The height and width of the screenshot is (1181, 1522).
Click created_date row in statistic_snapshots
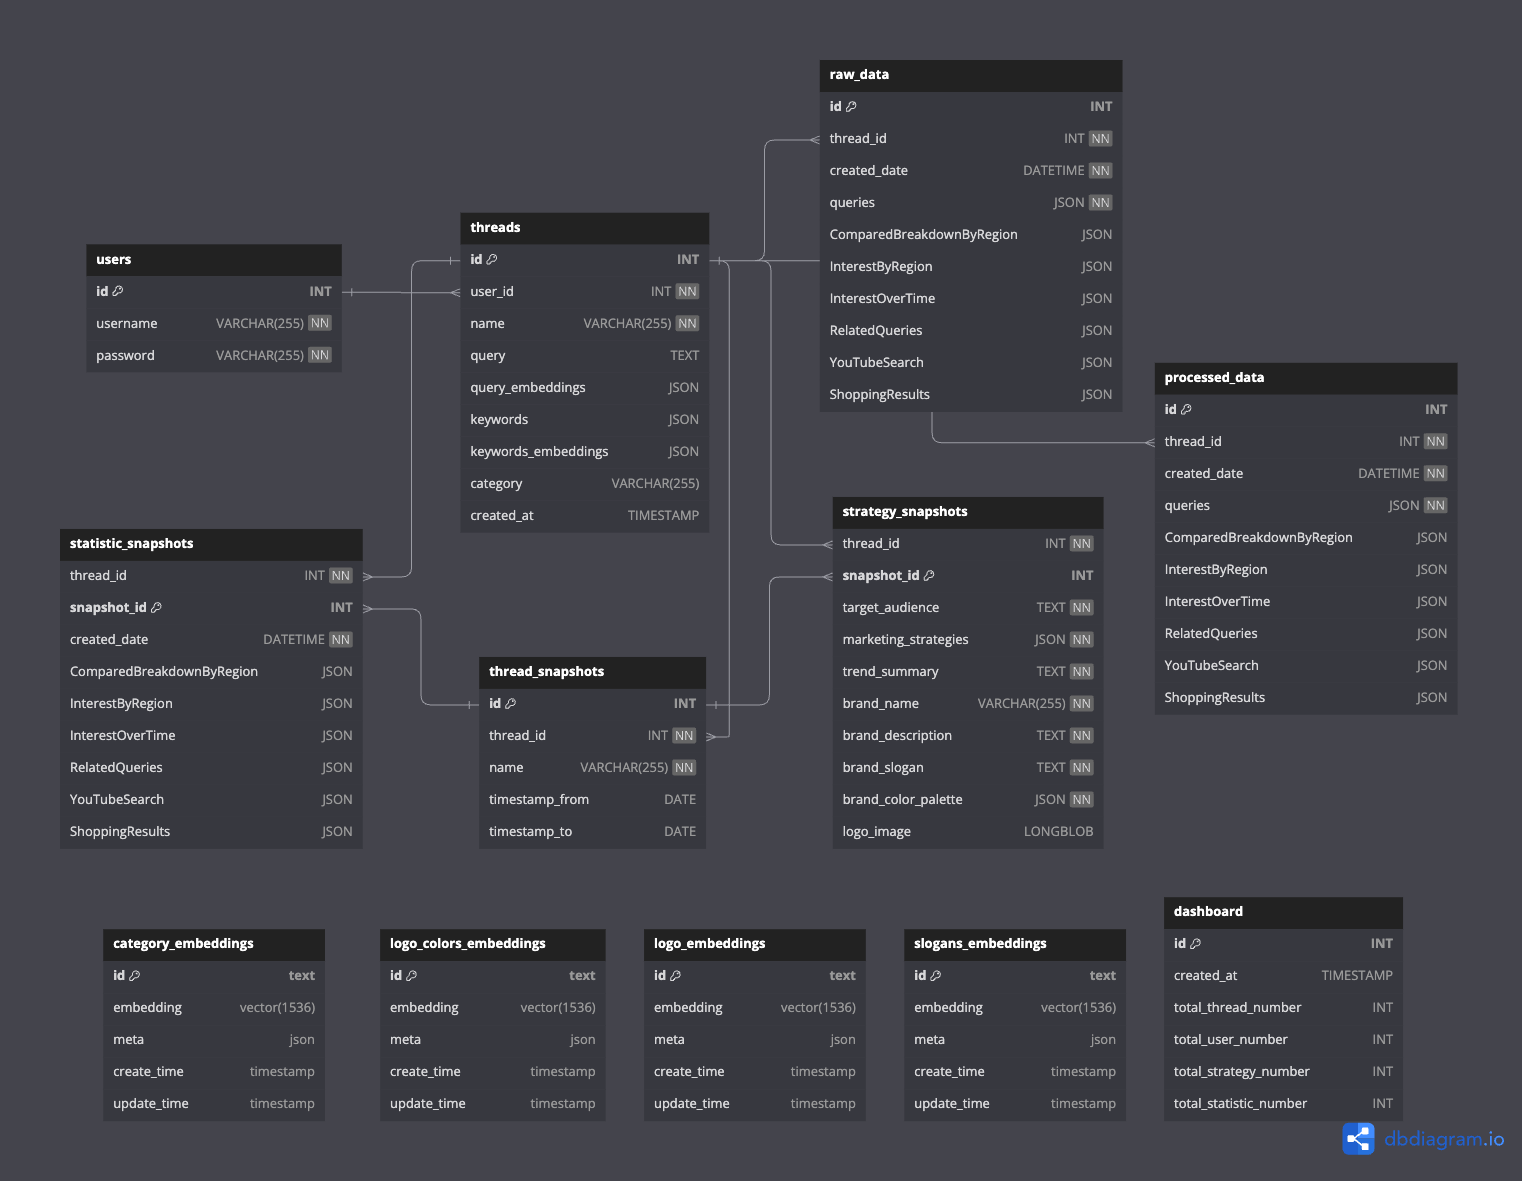pos(211,640)
